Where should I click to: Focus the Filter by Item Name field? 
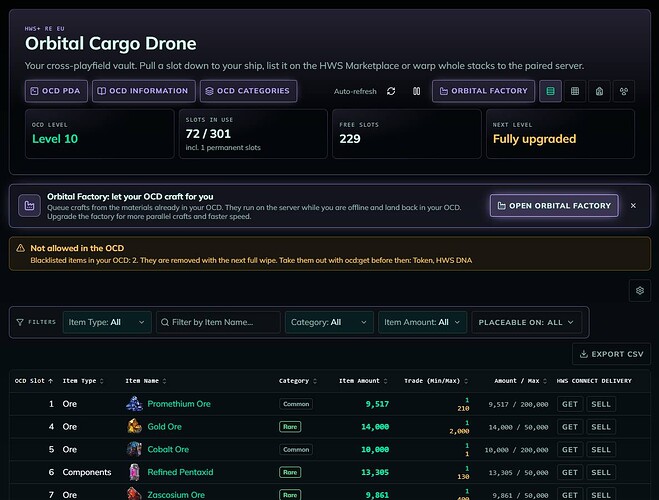click(218, 322)
